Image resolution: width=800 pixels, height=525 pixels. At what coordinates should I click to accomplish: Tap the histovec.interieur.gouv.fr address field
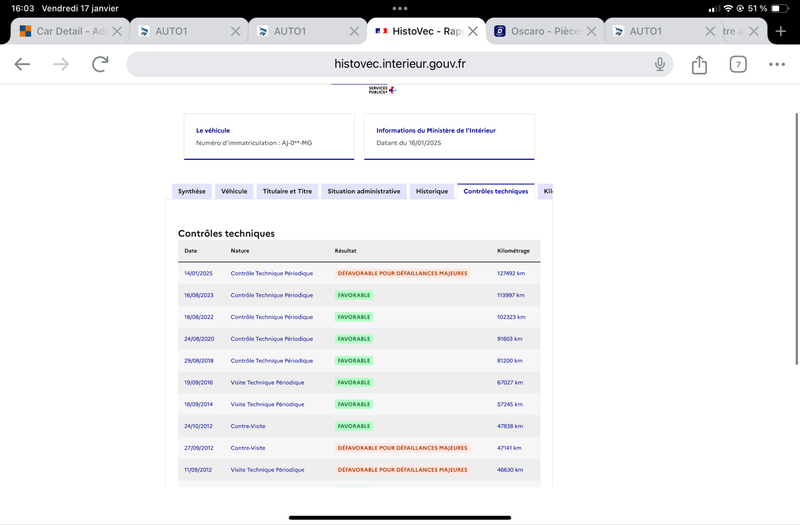click(x=399, y=64)
